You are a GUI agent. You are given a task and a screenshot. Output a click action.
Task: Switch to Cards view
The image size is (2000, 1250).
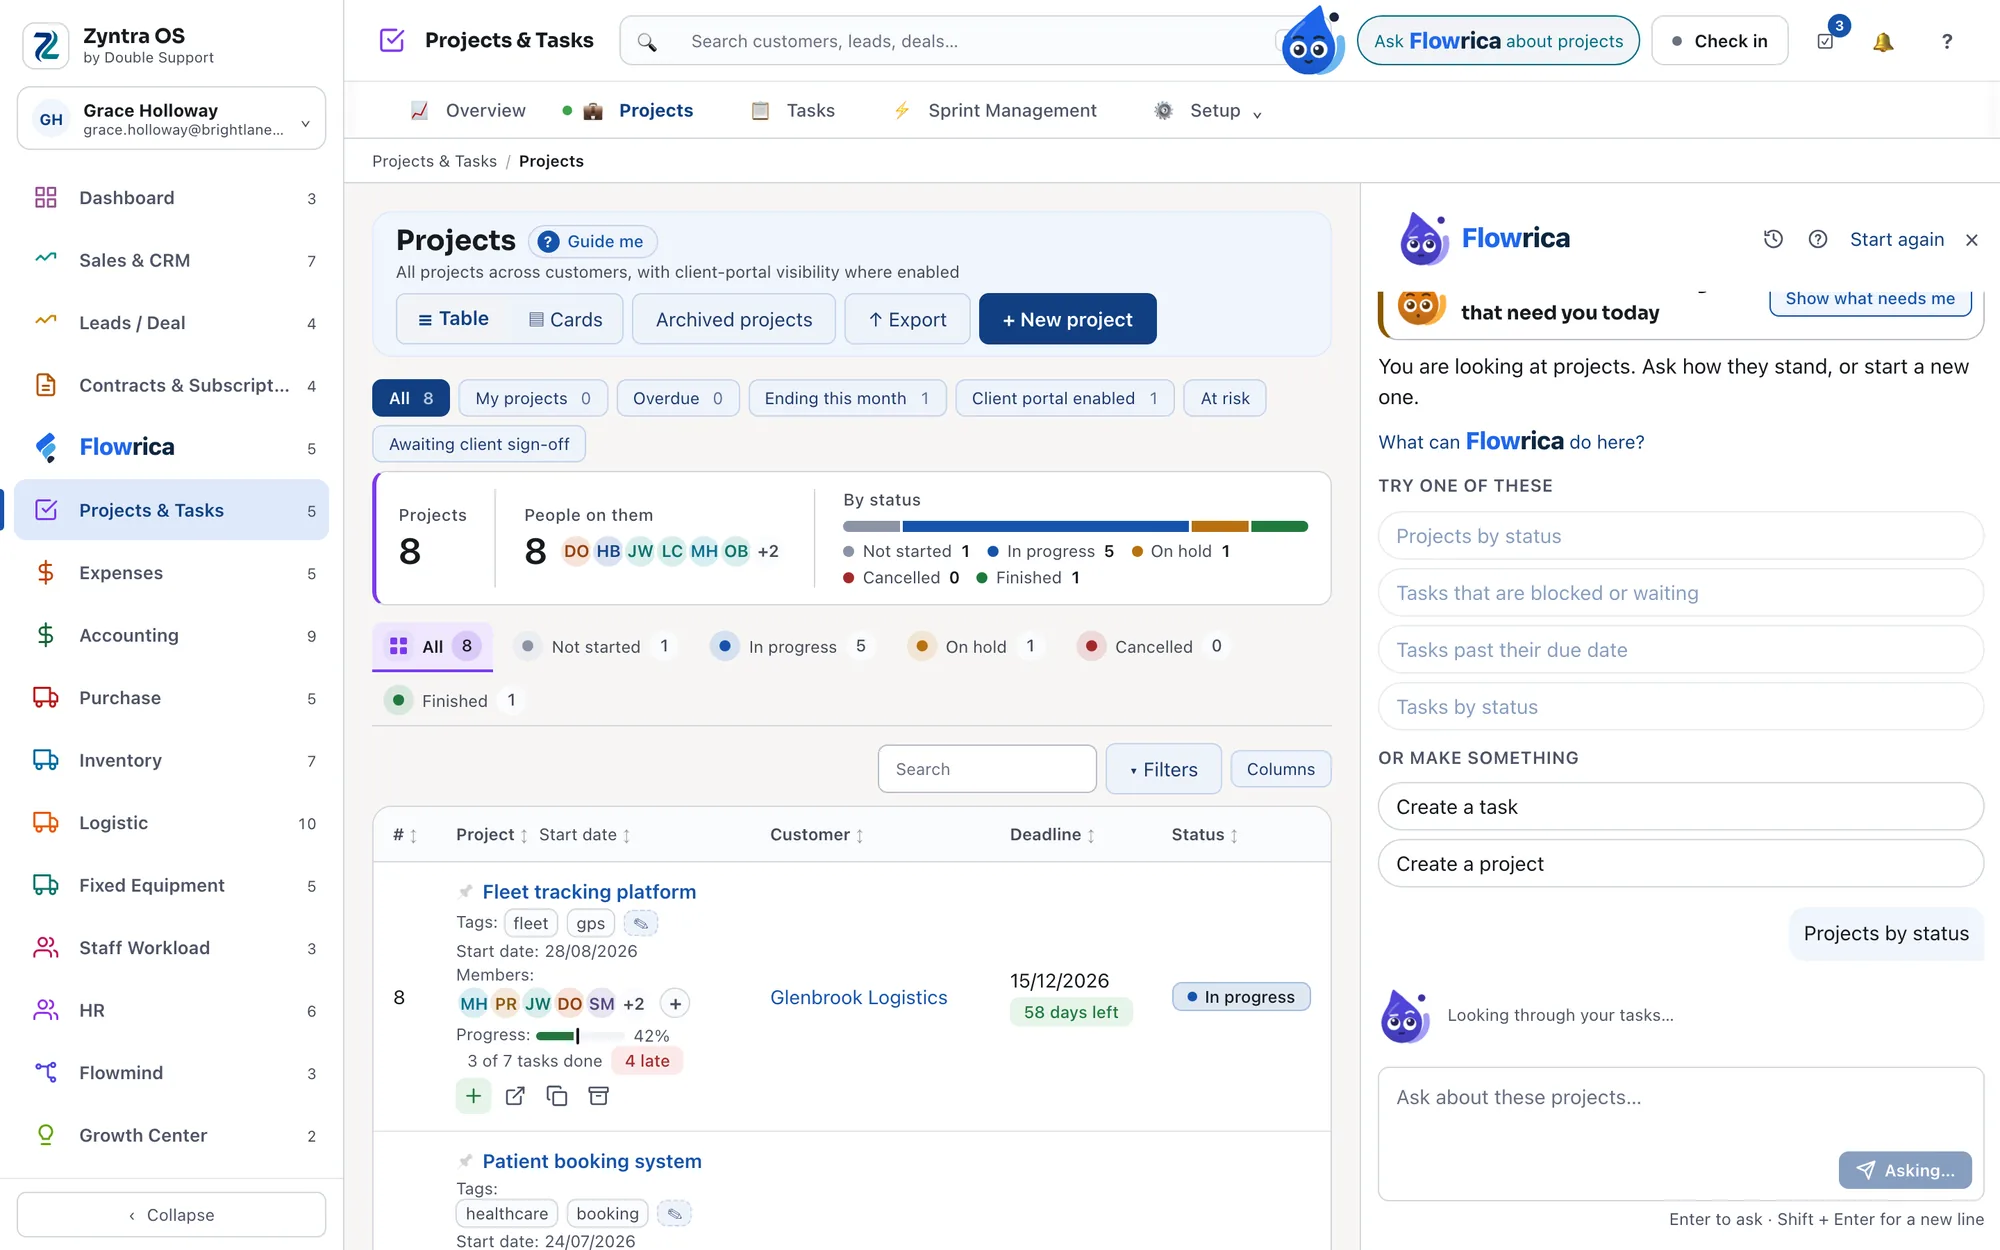coord(566,319)
